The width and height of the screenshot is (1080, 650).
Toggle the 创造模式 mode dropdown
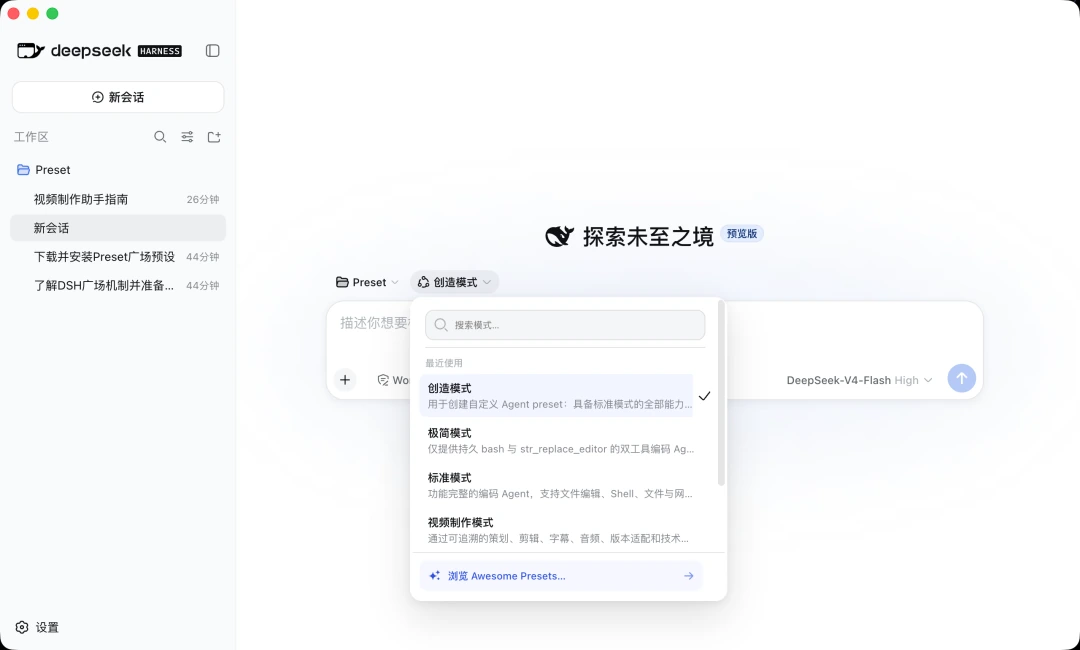455,282
